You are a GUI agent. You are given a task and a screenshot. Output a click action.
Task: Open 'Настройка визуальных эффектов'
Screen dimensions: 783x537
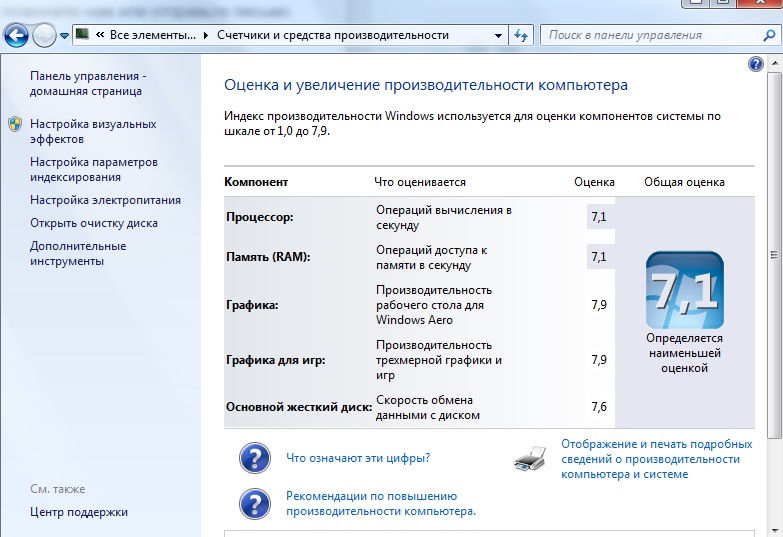(x=93, y=131)
